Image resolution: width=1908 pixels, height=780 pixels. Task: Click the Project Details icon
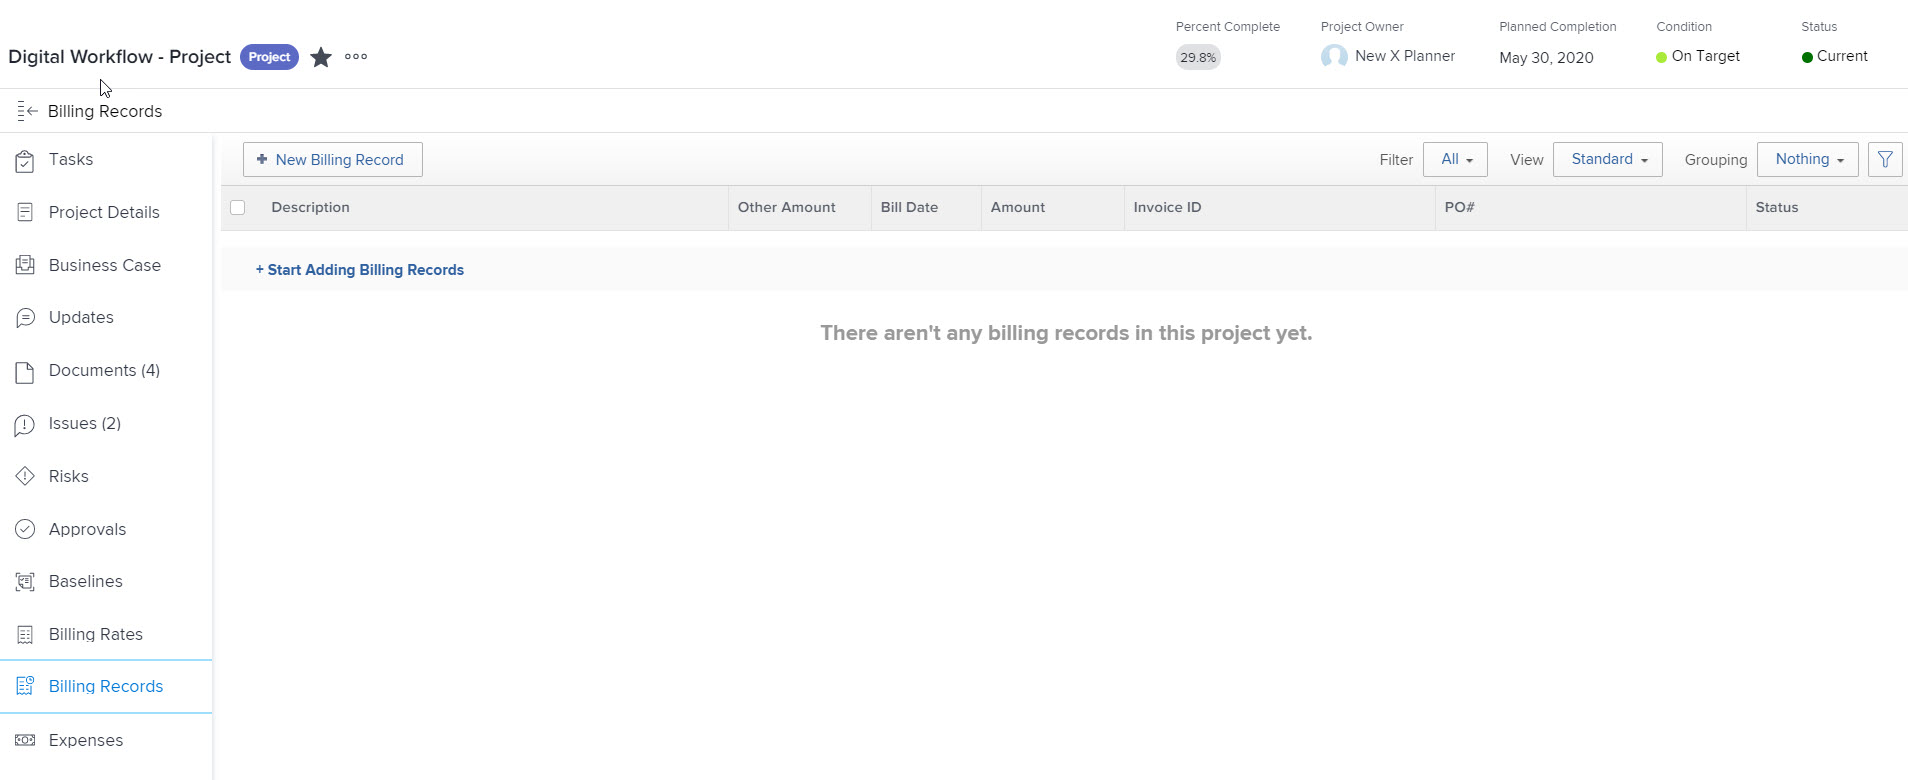pos(25,212)
